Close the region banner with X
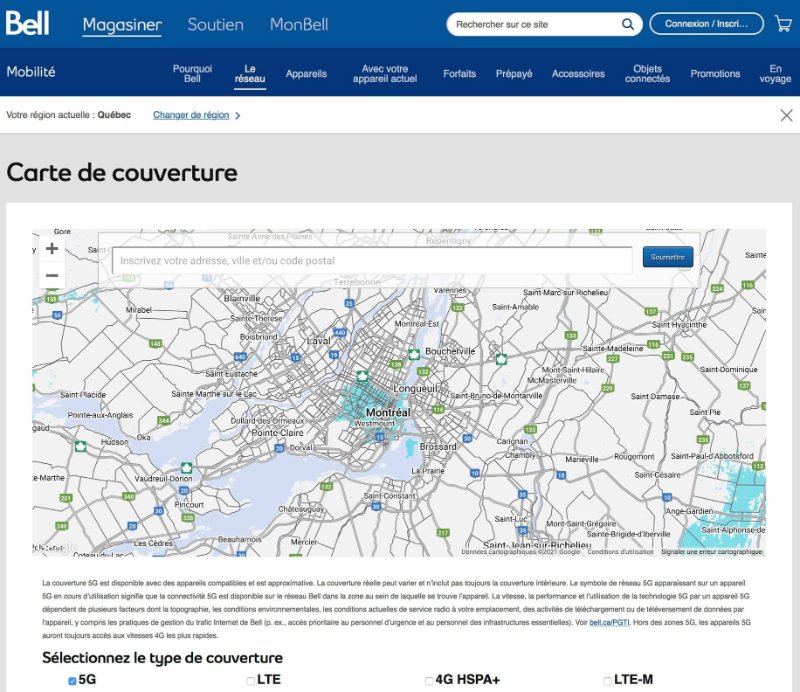The width and height of the screenshot is (800, 692). pyautogui.click(x=786, y=115)
